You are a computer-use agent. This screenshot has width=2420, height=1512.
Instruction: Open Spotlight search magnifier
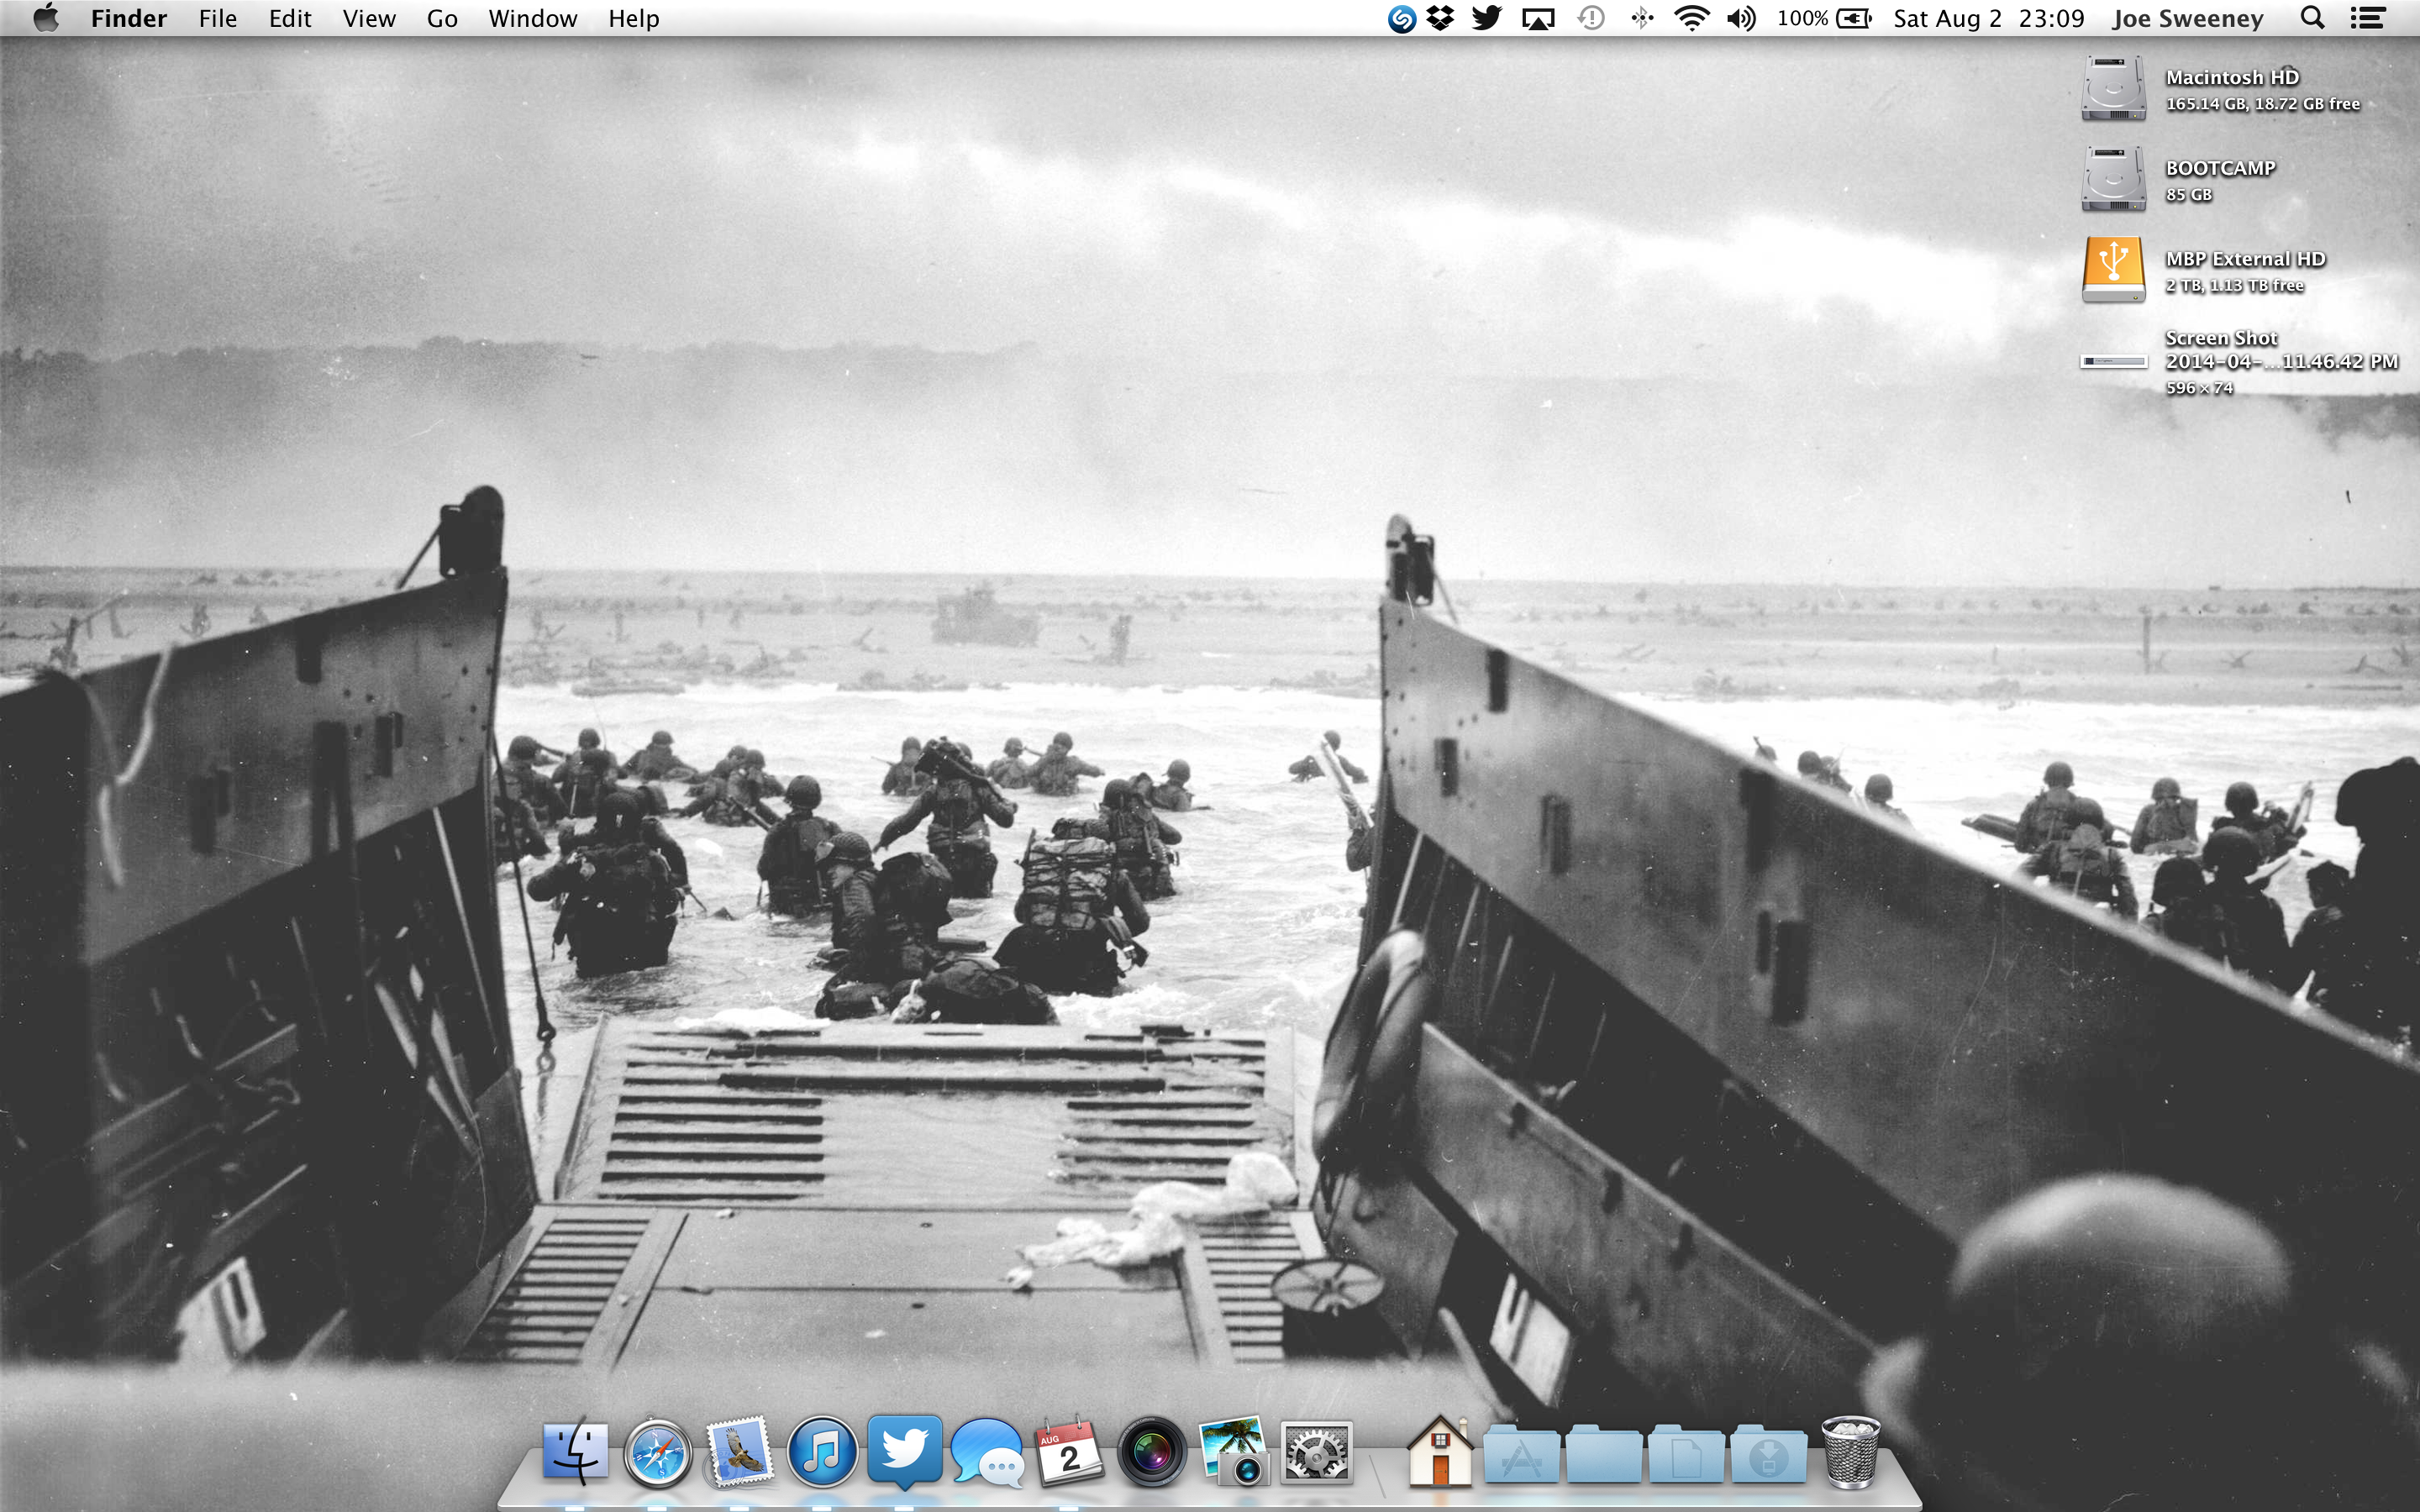(x=2312, y=18)
